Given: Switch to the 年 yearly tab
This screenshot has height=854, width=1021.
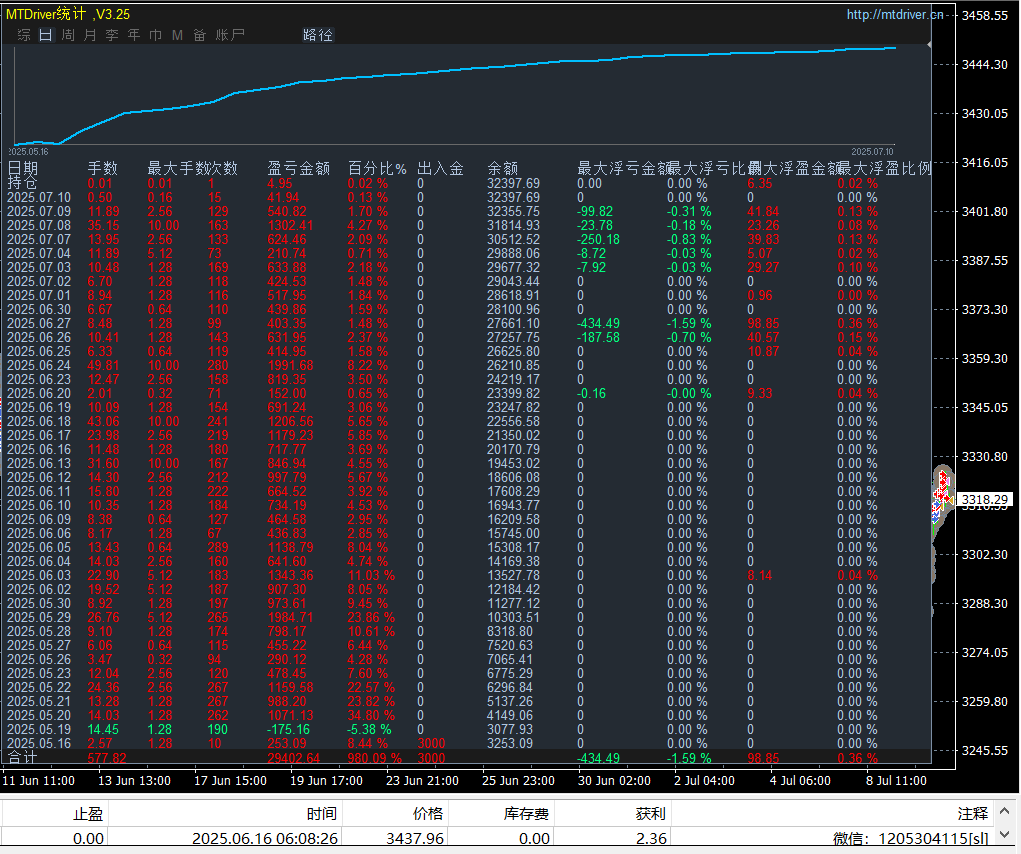Looking at the screenshot, I should (x=133, y=35).
